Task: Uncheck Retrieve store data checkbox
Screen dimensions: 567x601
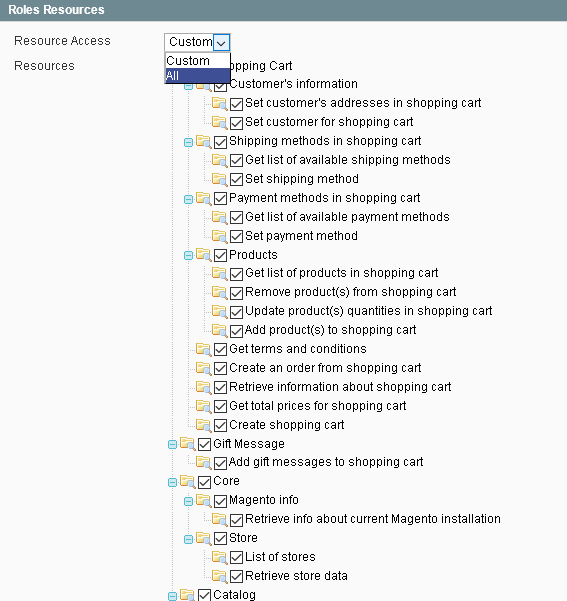Action: (x=236, y=576)
